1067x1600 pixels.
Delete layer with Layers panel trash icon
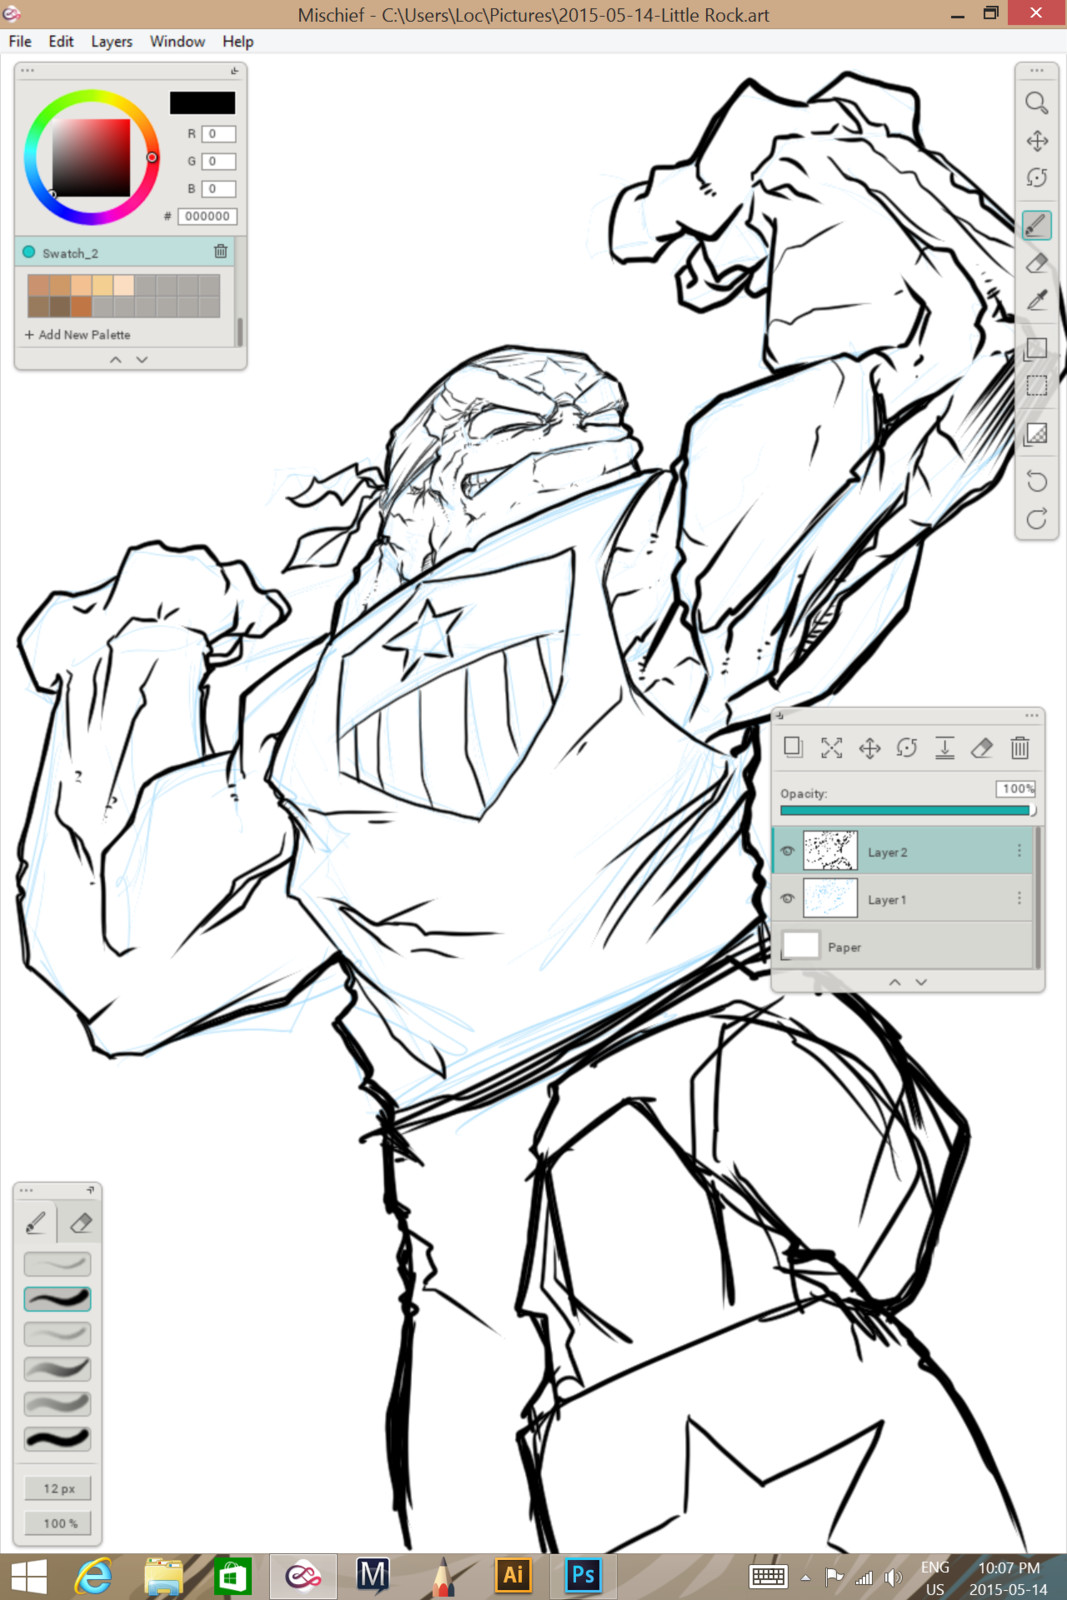(x=1020, y=747)
